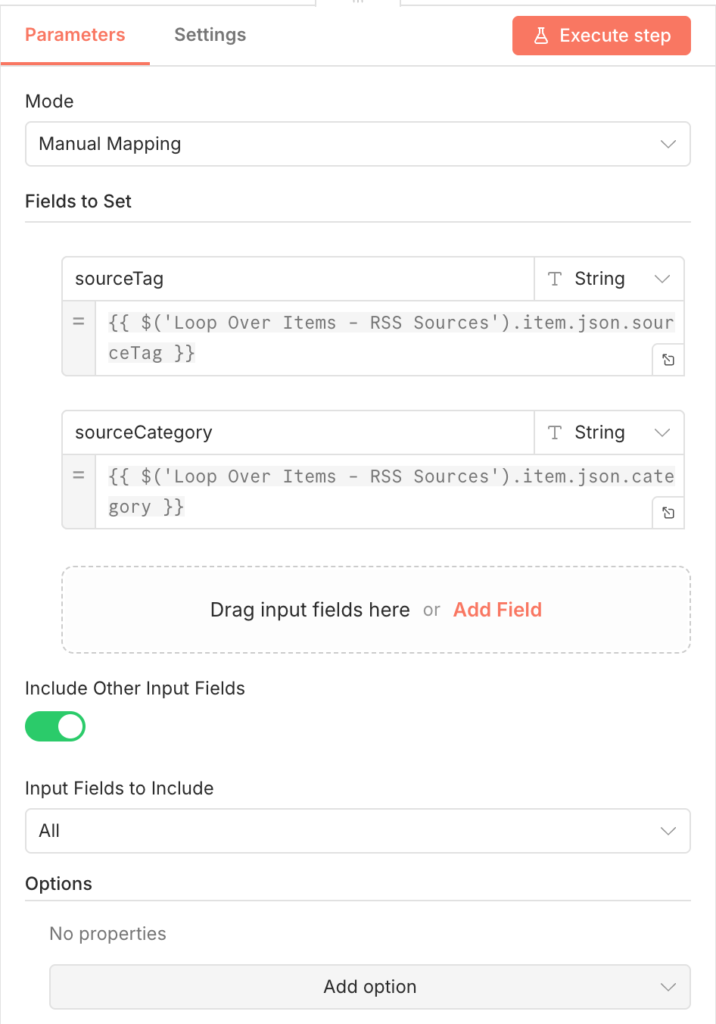Open expression editor for sourceTag value

click(x=668, y=359)
